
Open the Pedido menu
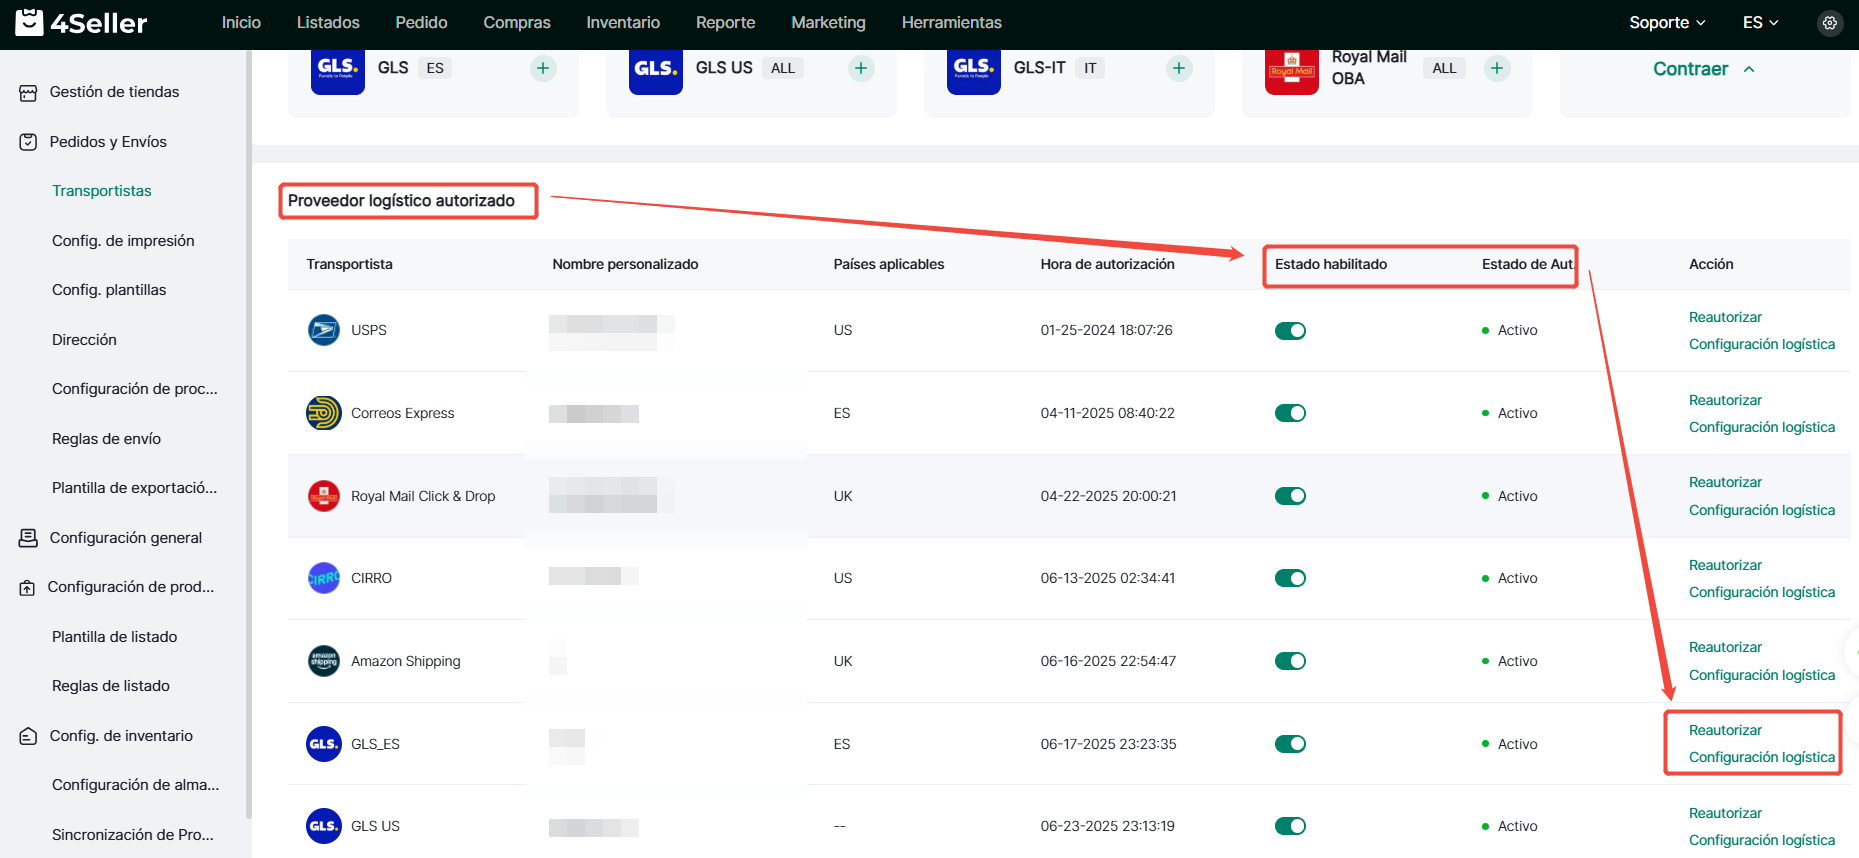pyautogui.click(x=421, y=22)
